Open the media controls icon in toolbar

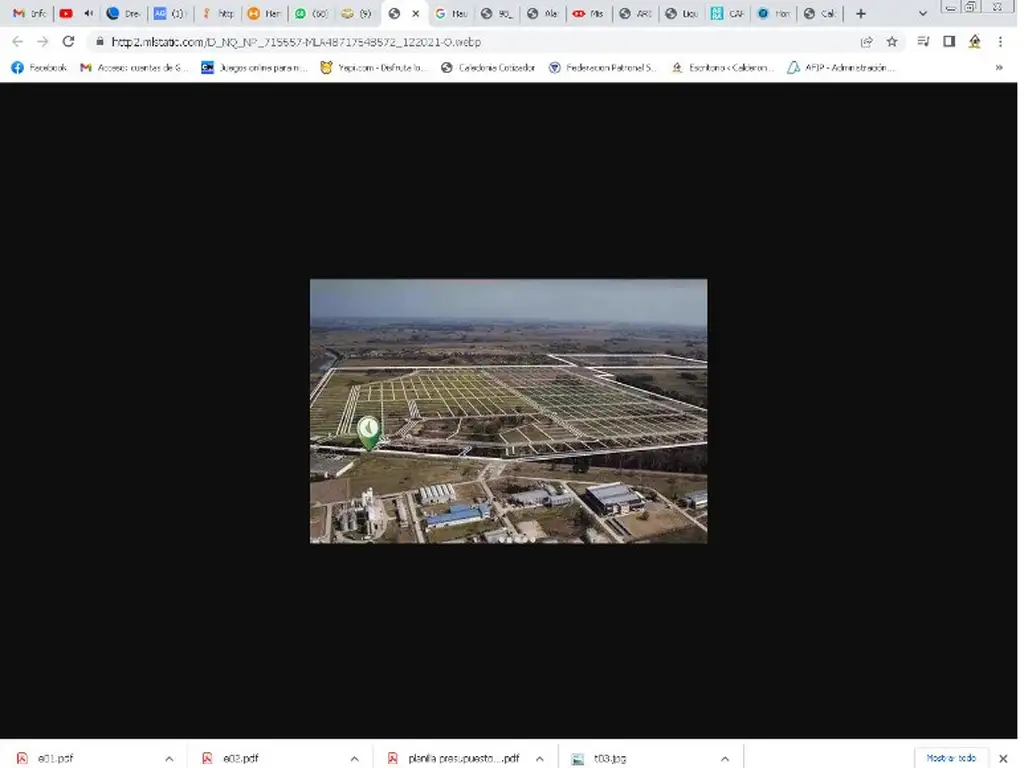[923, 42]
